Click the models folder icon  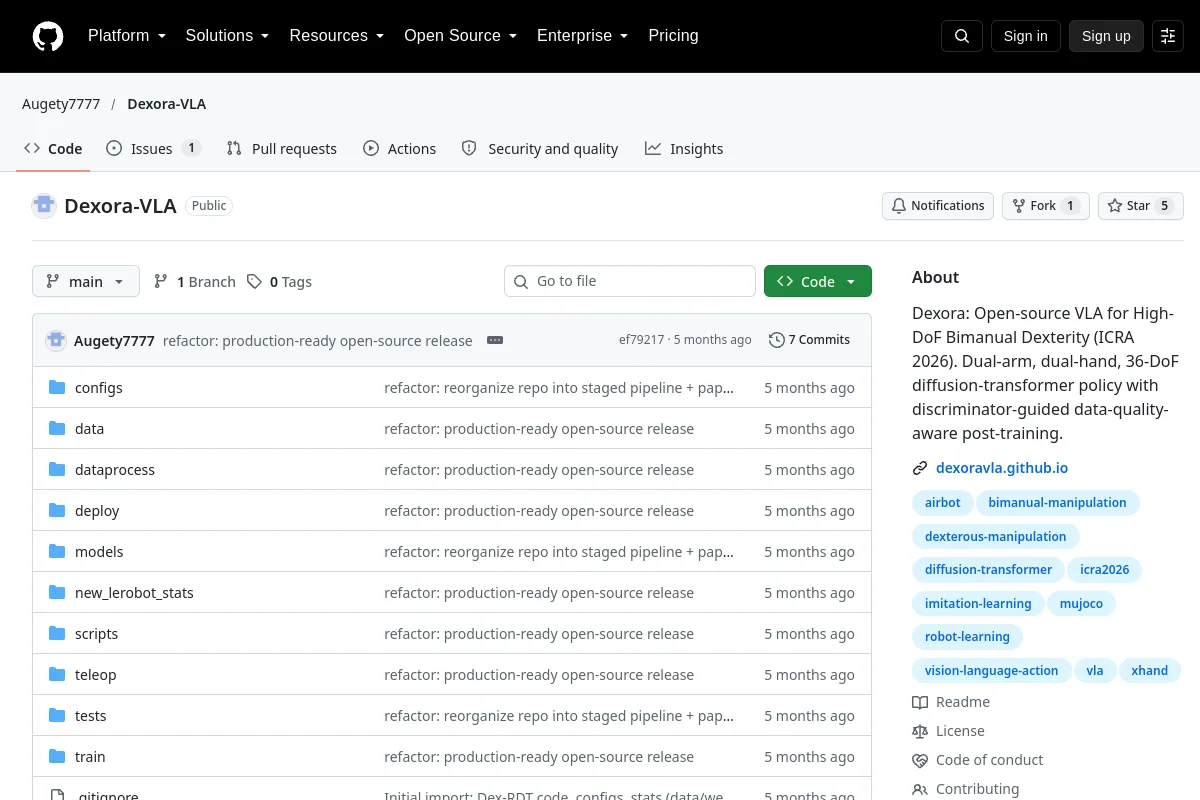click(57, 552)
